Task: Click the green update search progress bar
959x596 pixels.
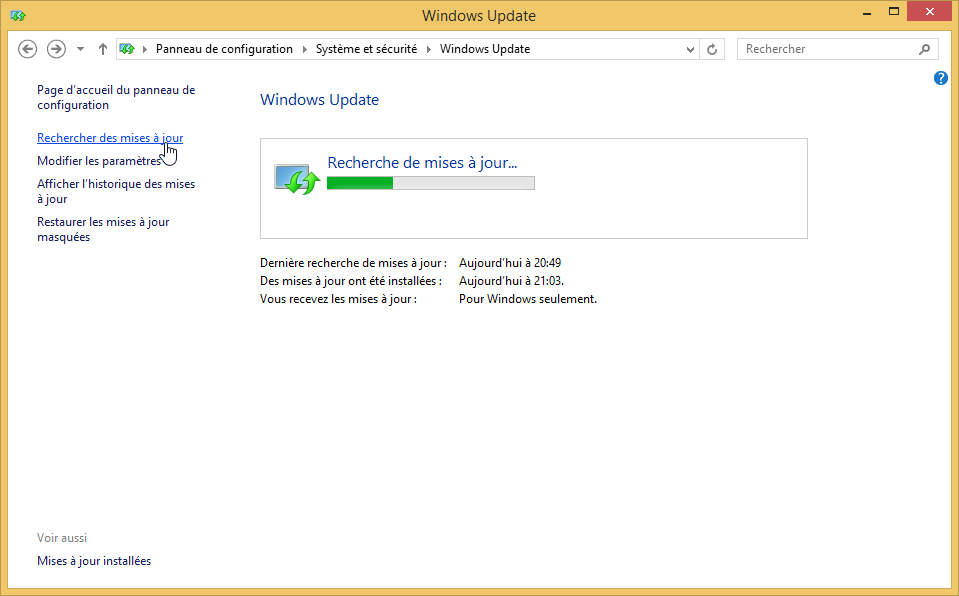Action: (x=431, y=183)
